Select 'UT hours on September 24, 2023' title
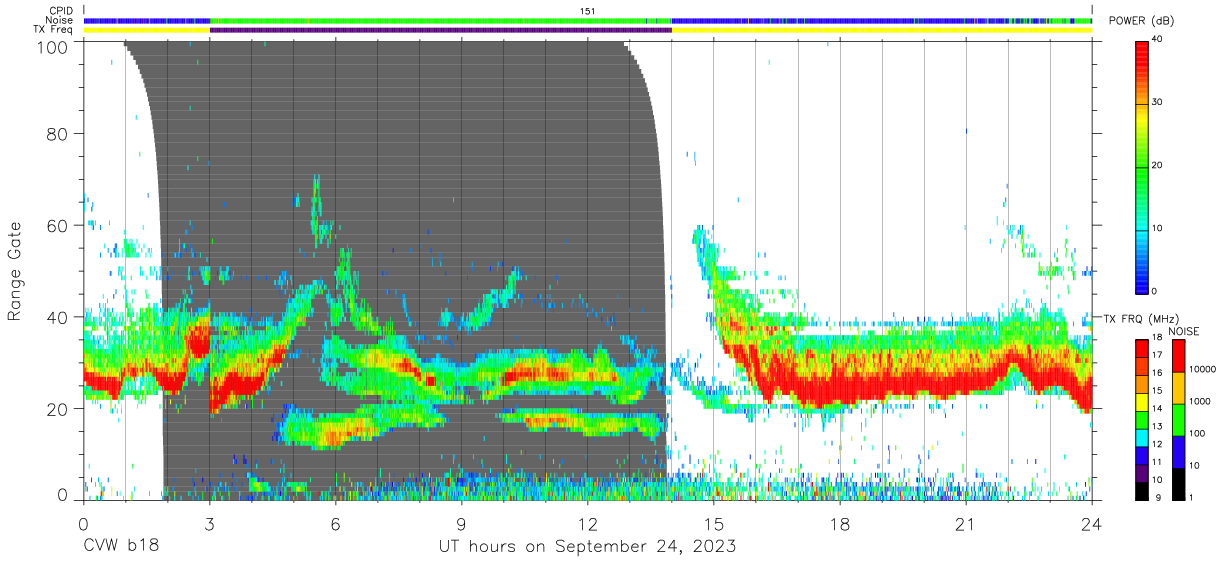The width and height of the screenshot is (1228, 567). 588,547
